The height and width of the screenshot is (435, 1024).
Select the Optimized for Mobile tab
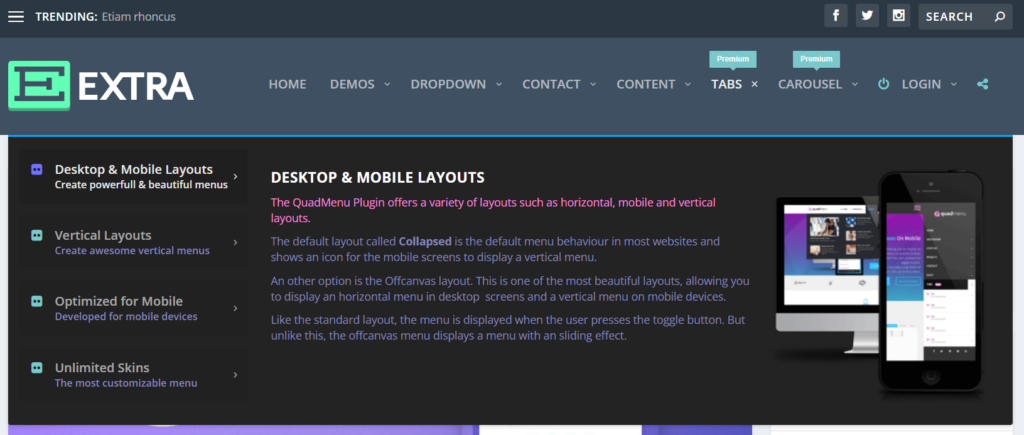point(133,308)
